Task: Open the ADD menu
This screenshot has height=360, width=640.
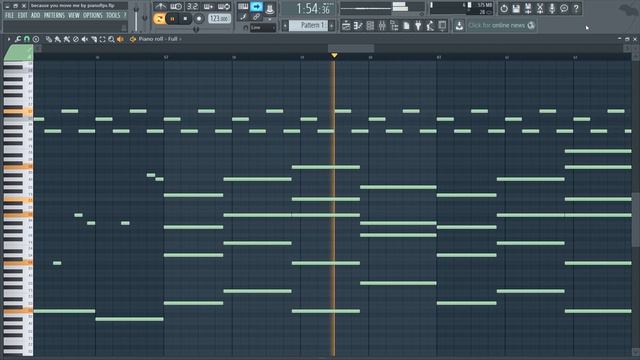Action: (36, 16)
